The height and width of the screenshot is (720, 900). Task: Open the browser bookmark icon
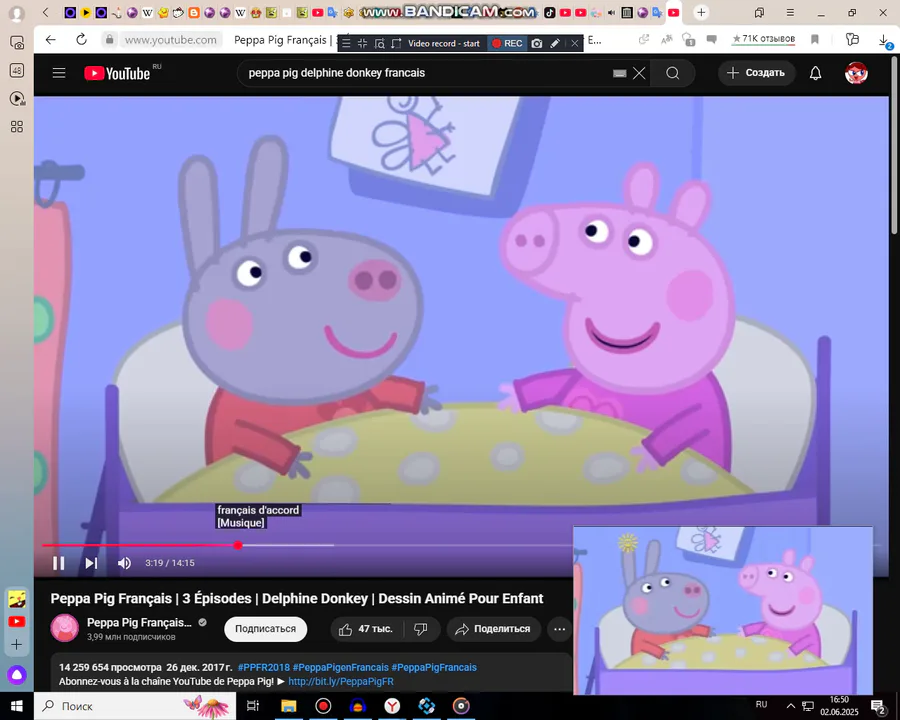(814, 39)
